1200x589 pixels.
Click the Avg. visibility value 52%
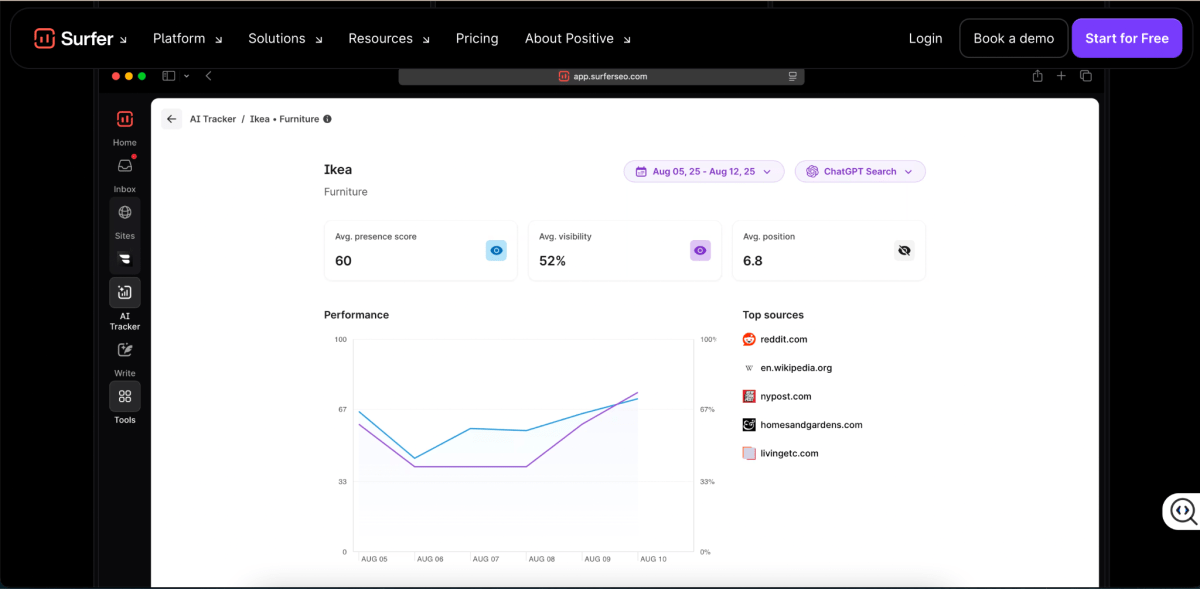click(x=552, y=261)
